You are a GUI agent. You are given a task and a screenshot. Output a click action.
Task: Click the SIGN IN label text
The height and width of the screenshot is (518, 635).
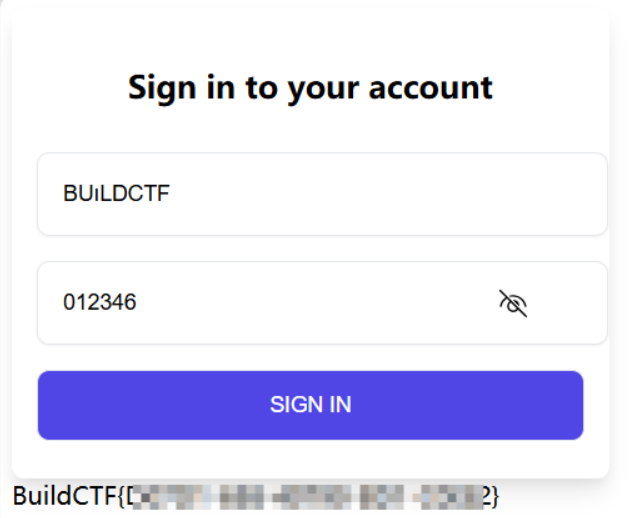(310, 405)
